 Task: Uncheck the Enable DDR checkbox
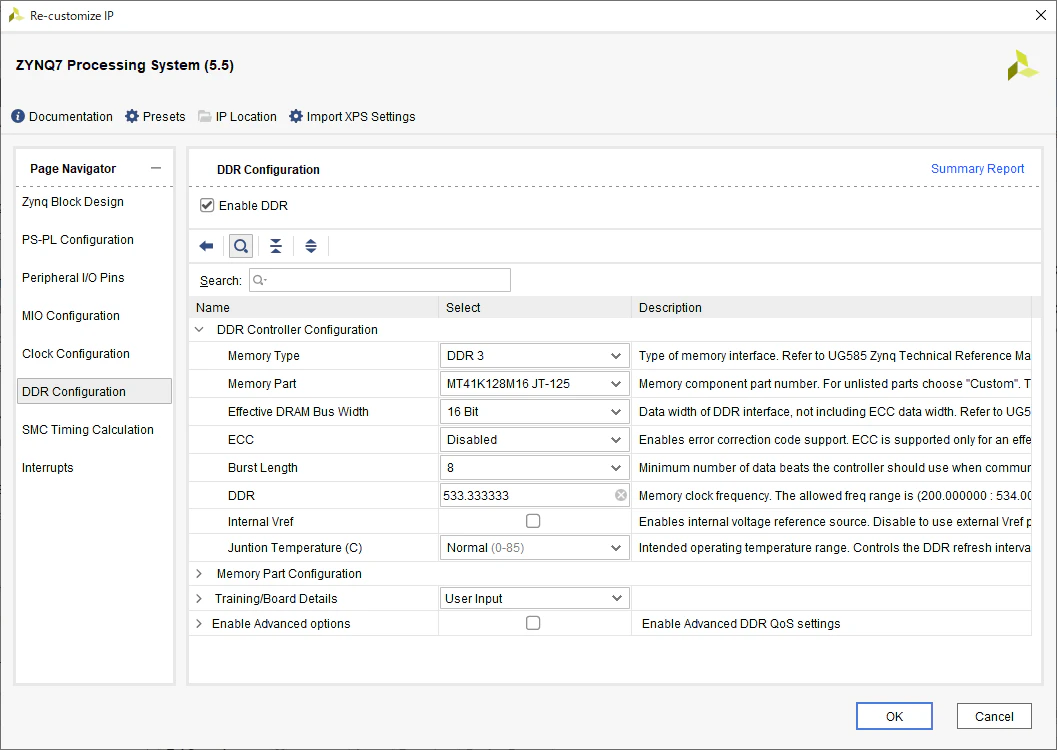tap(207, 206)
